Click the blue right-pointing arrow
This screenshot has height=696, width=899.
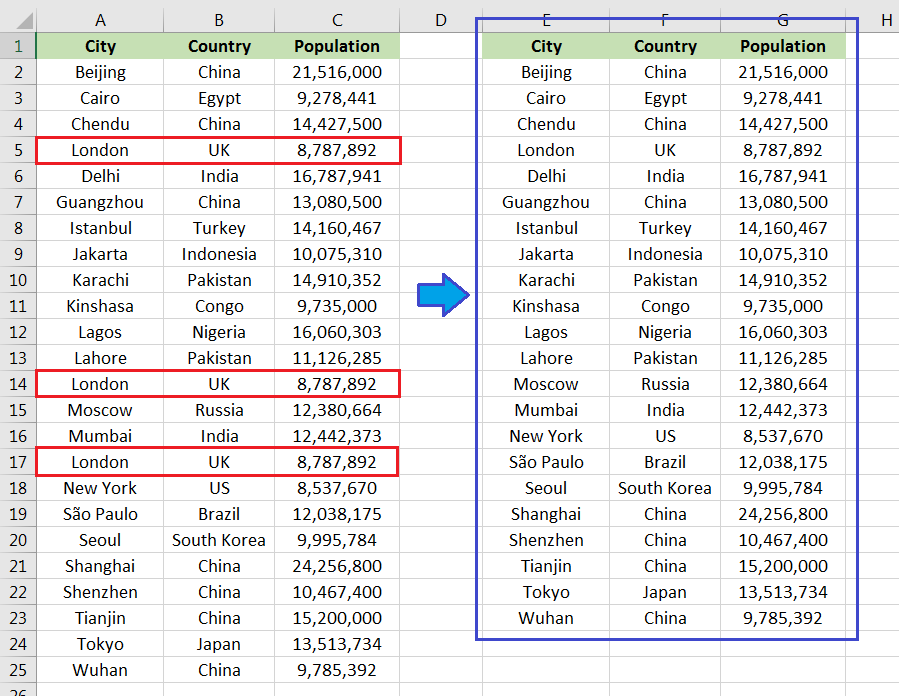tap(442, 297)
